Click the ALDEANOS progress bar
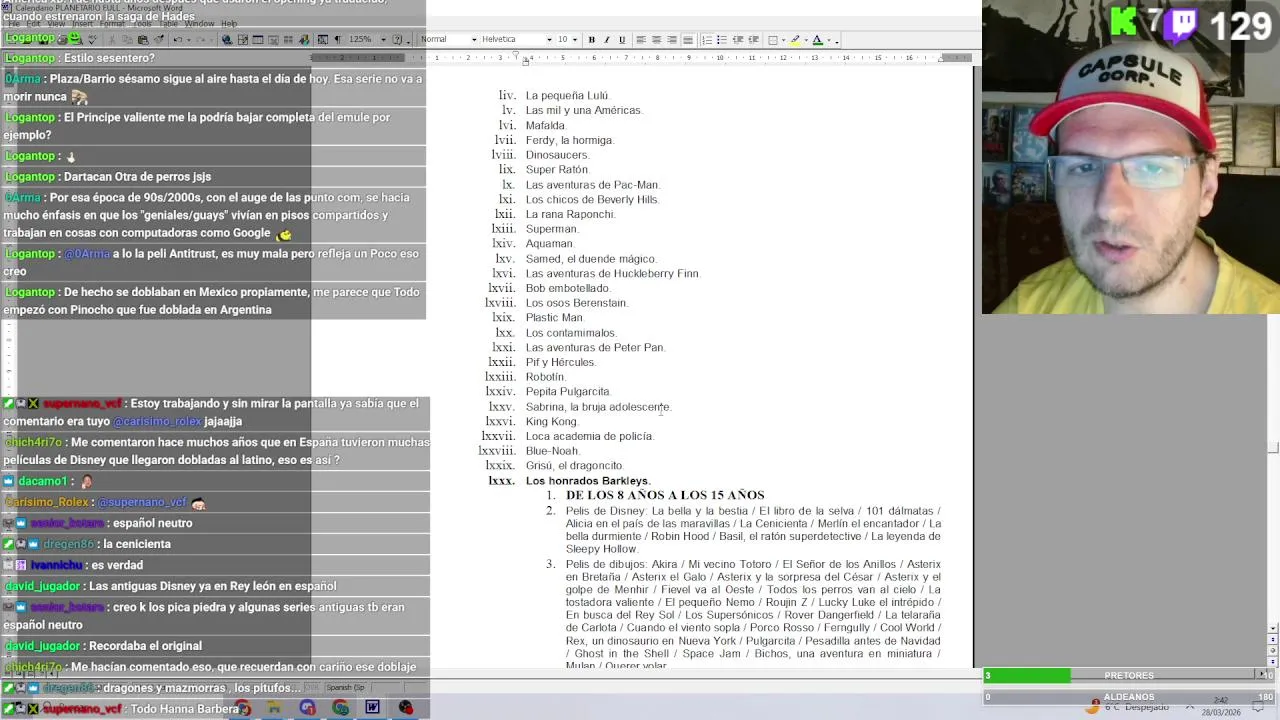1280x720 pixels. coord(1129,697)
